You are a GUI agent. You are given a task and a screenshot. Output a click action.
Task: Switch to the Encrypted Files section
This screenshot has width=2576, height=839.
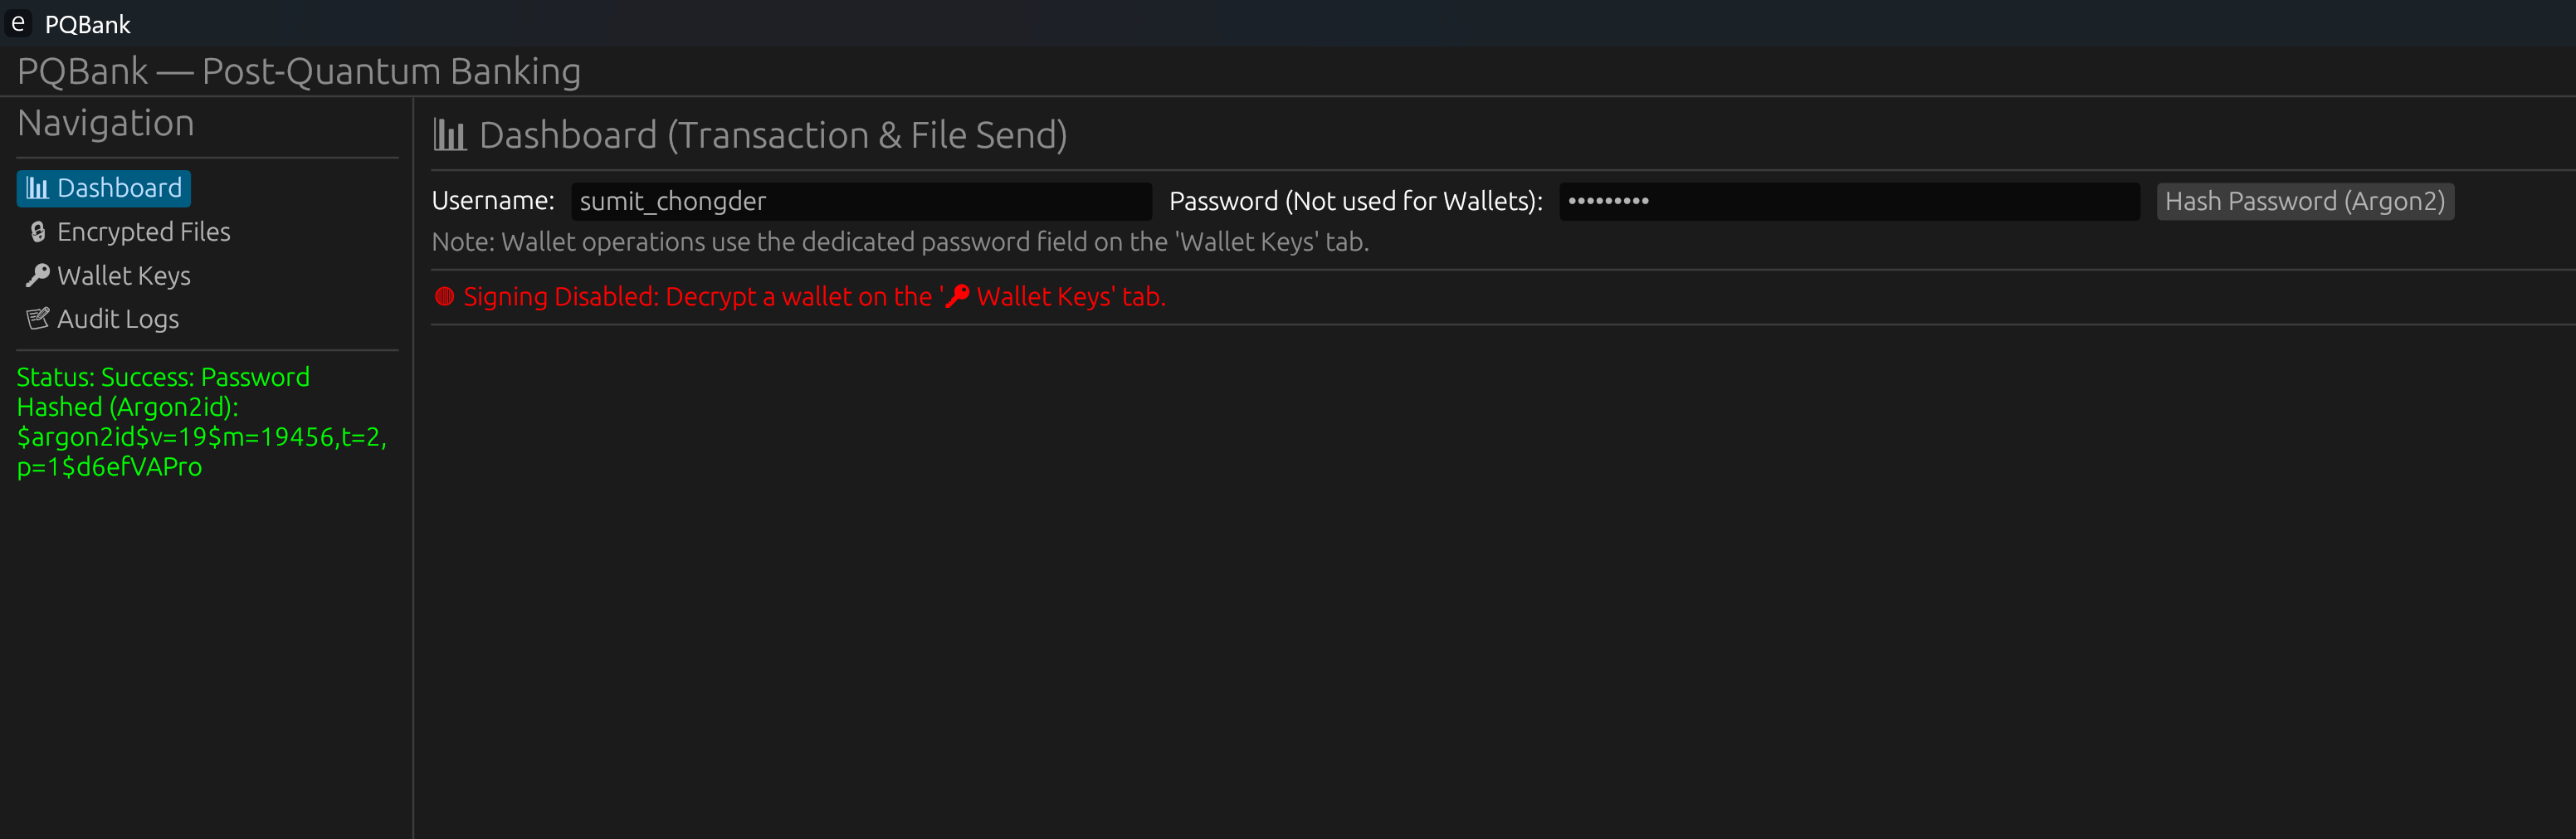pos(143,232)
